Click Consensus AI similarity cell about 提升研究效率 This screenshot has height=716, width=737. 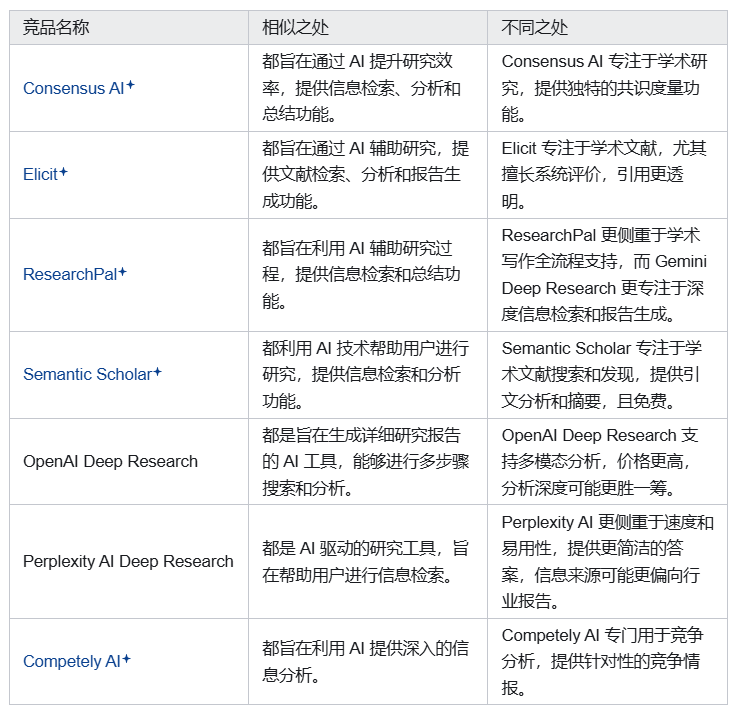click(x=368, y=88)
